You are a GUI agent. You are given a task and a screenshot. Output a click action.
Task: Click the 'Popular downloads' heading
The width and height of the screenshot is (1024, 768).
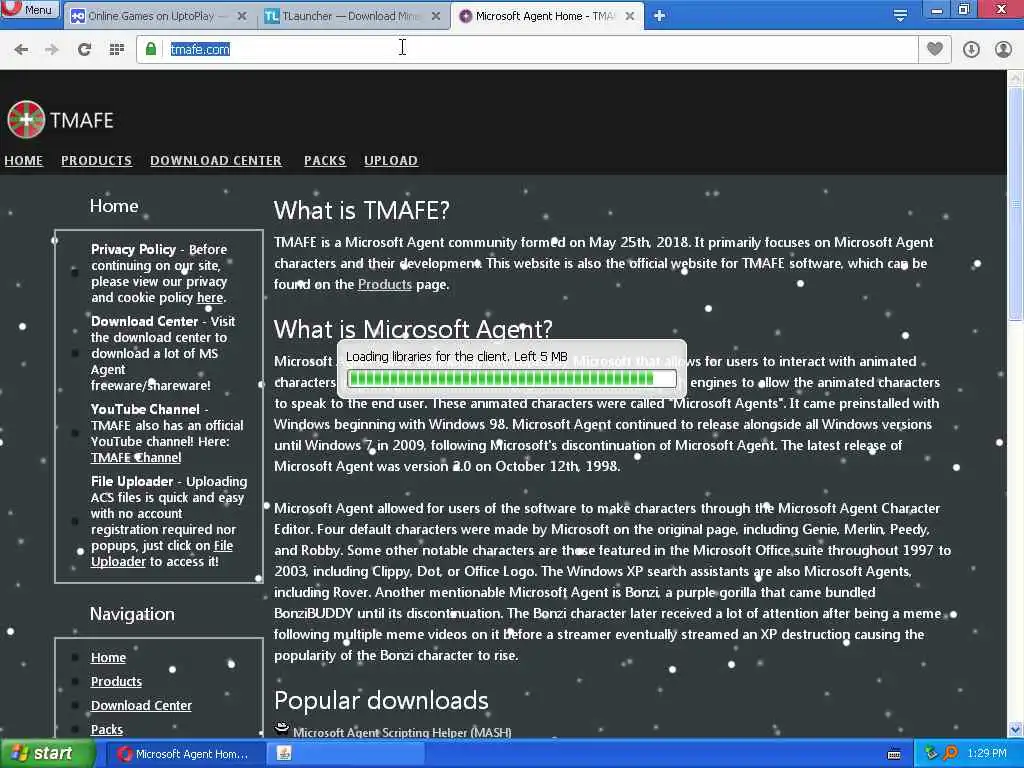(381, 701)
